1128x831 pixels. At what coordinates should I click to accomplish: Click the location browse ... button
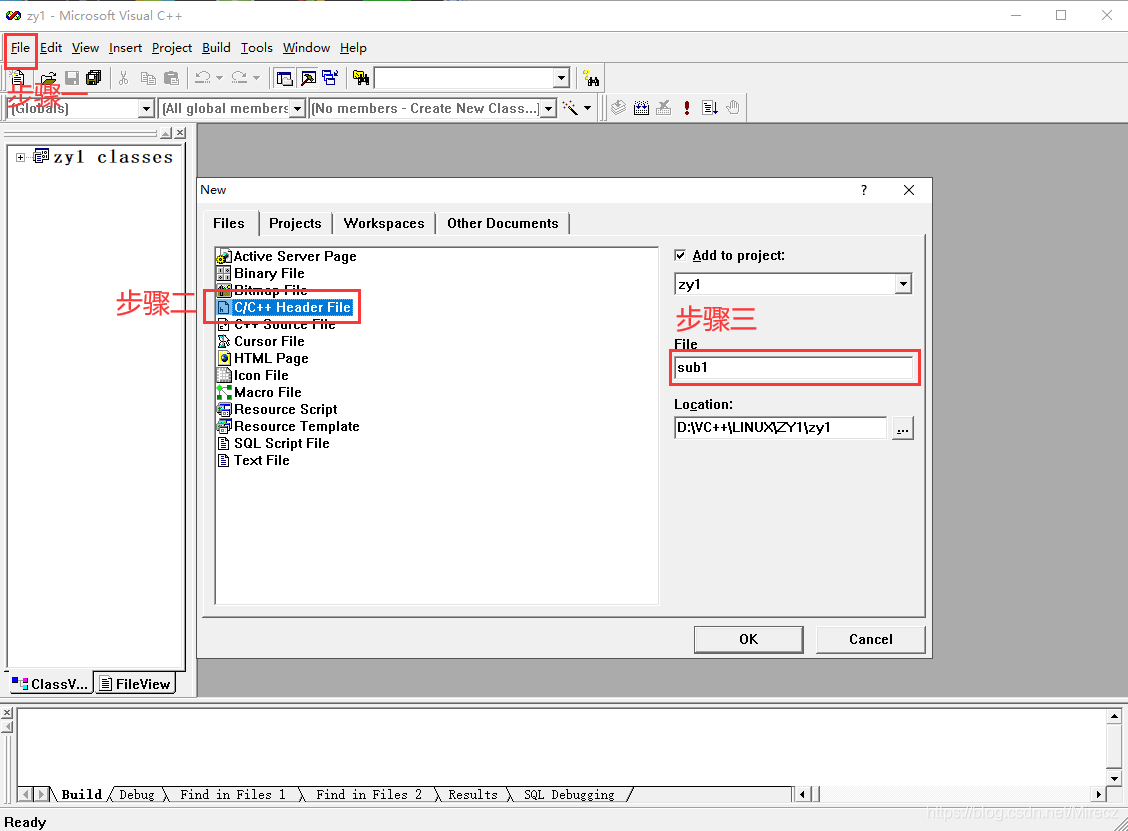(x=903, y=428)
